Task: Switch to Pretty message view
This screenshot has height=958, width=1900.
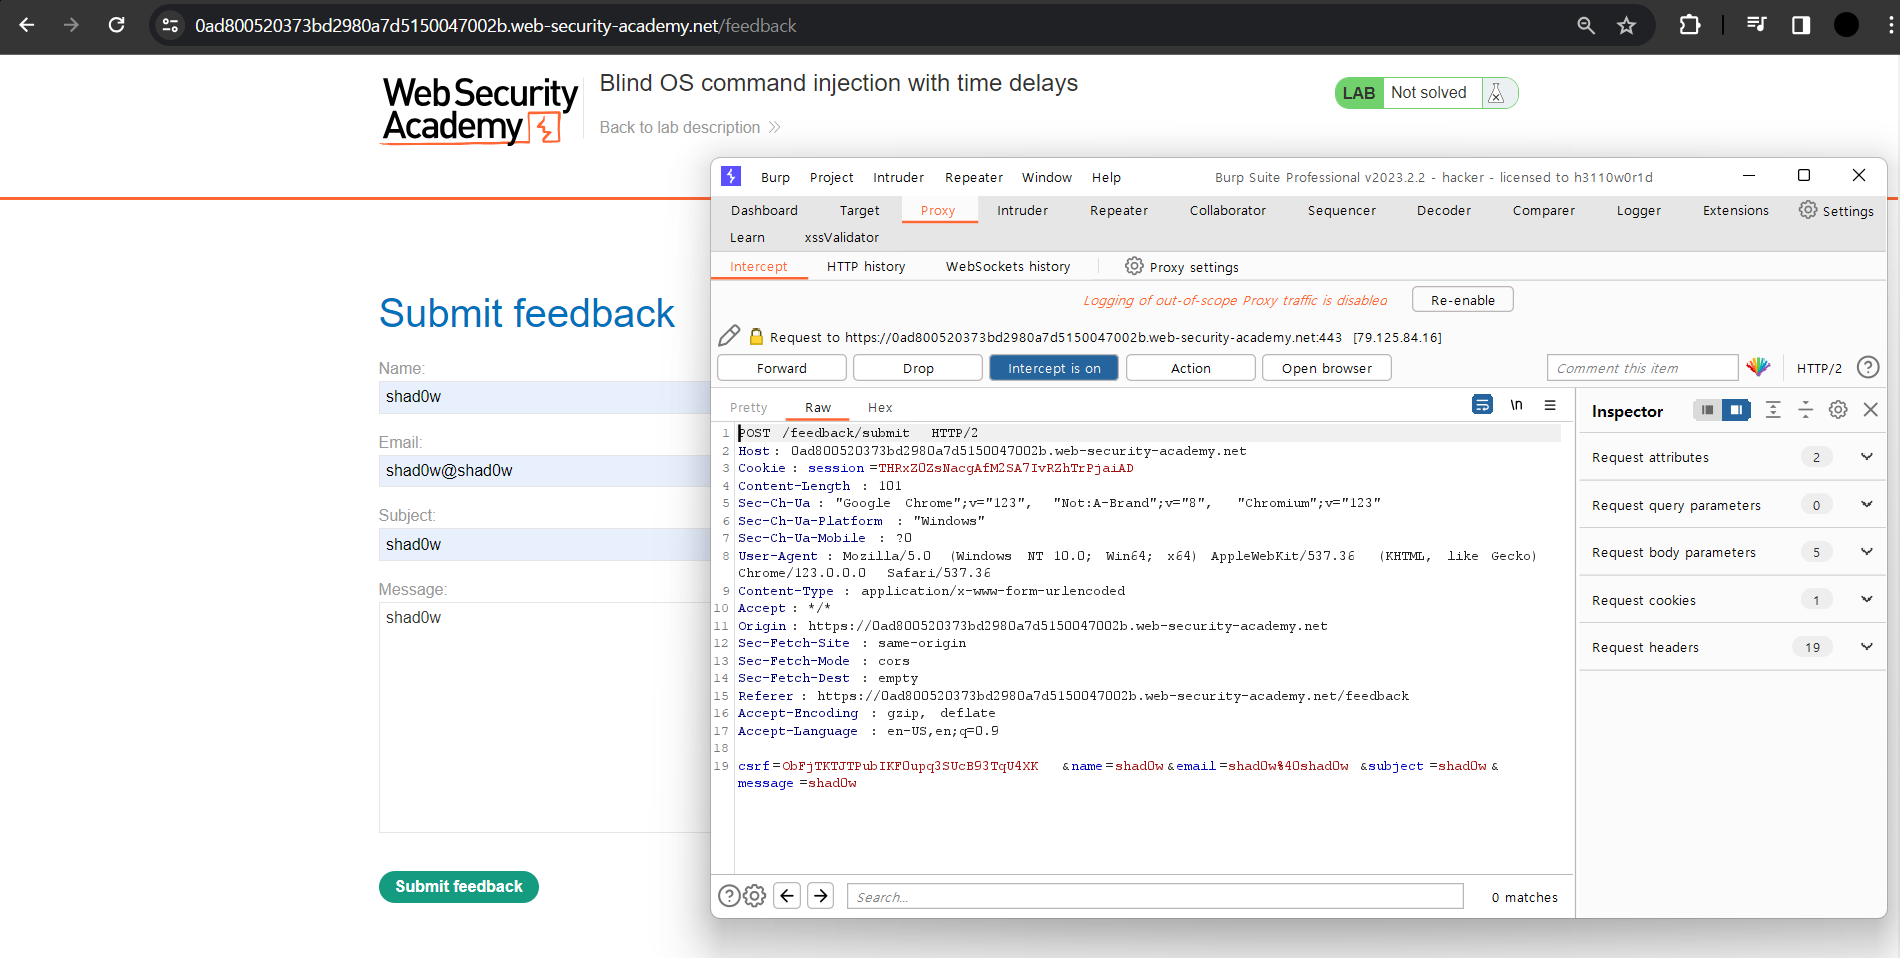Action: click(x=748, y=407)
